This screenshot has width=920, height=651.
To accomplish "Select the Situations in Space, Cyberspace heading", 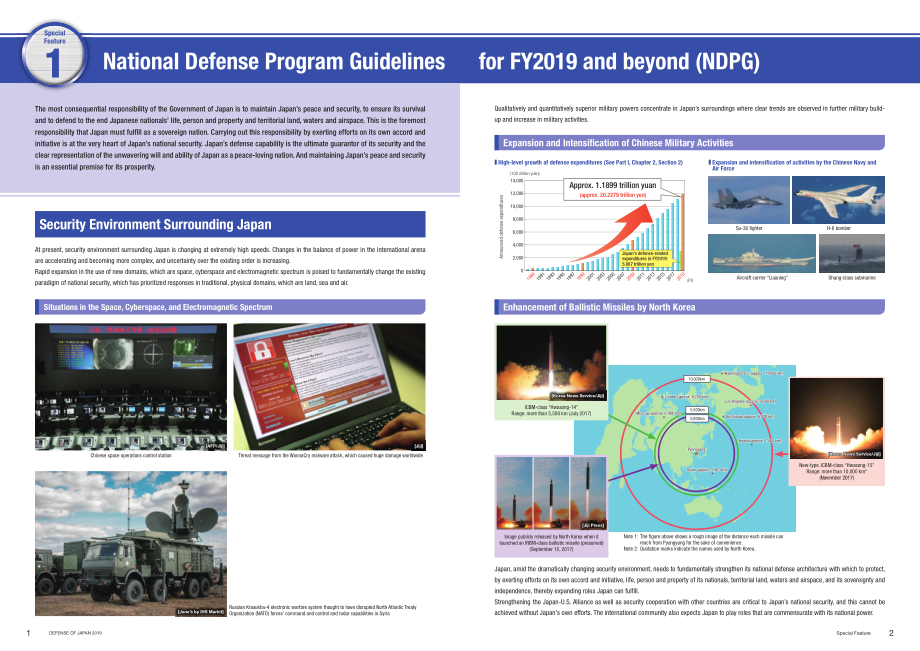I will tap(230, 307).
